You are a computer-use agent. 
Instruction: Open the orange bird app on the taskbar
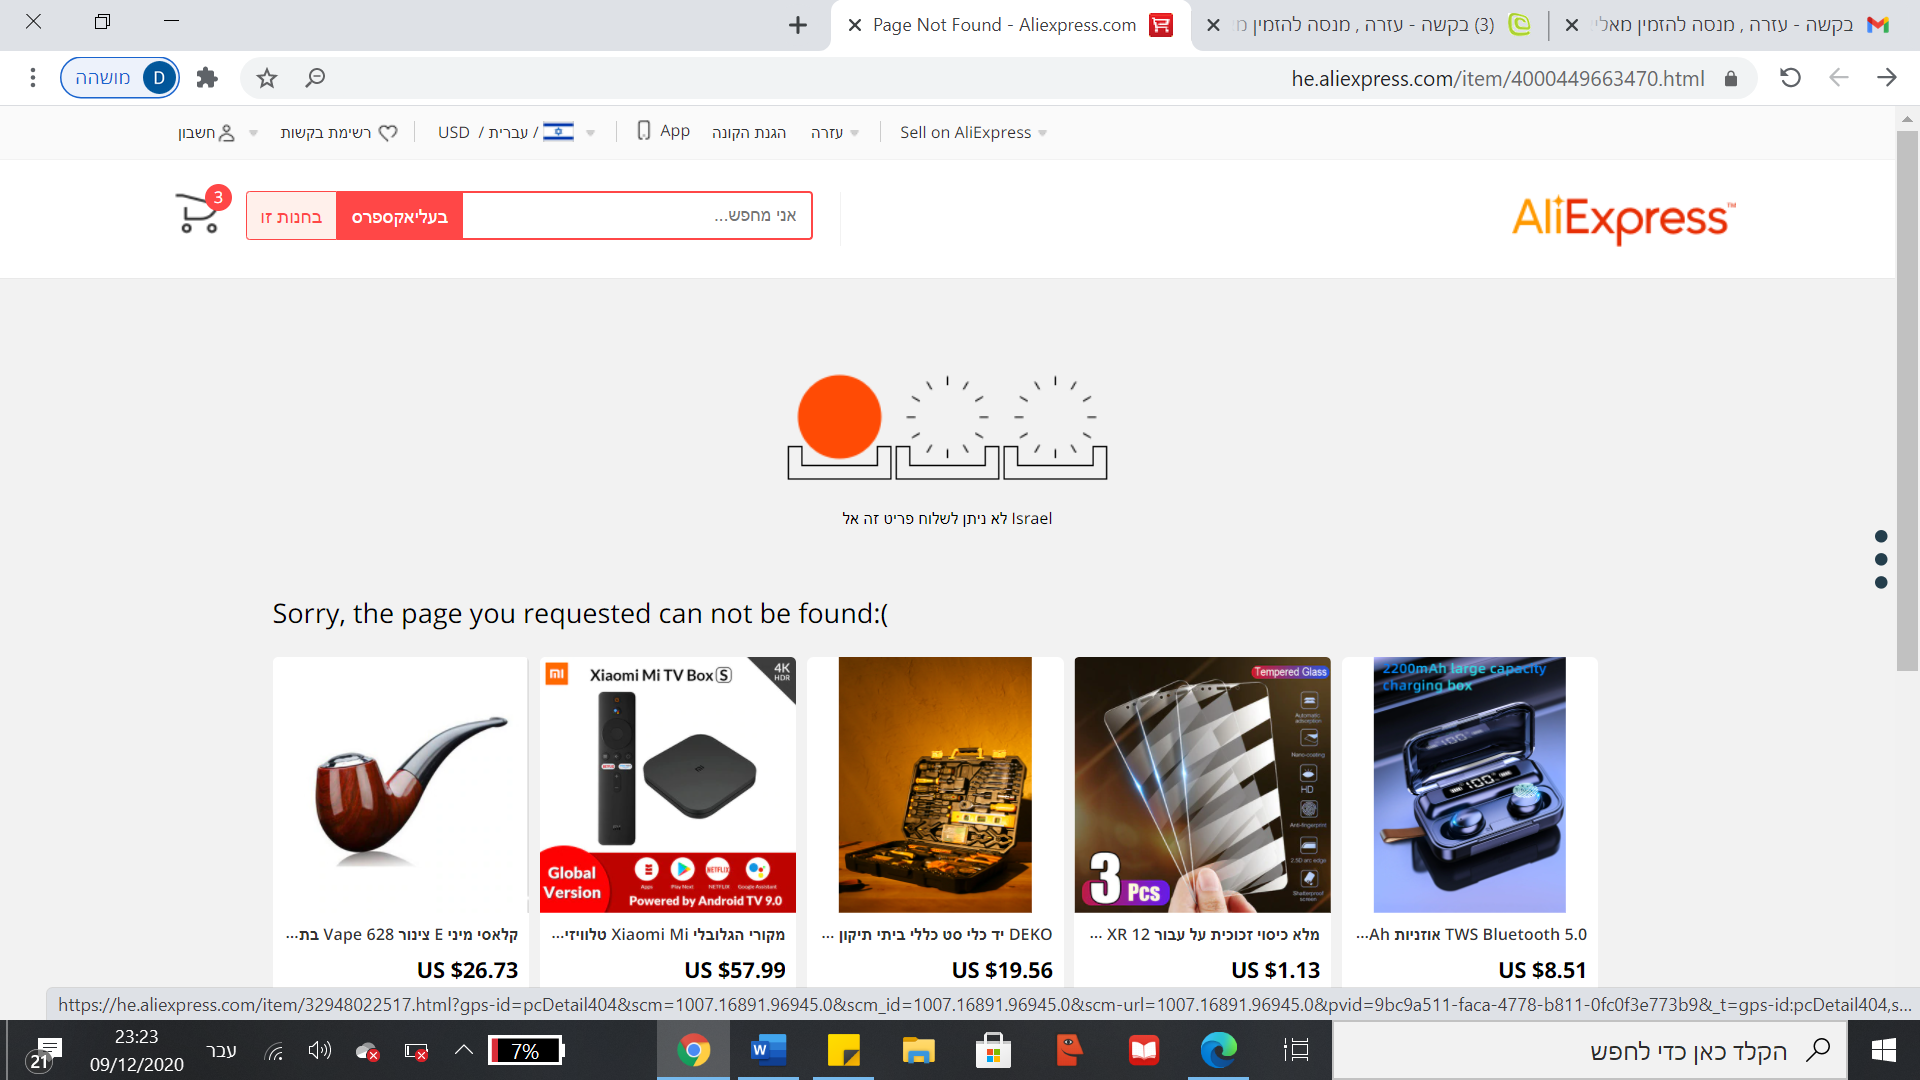pos(1069,1050)
